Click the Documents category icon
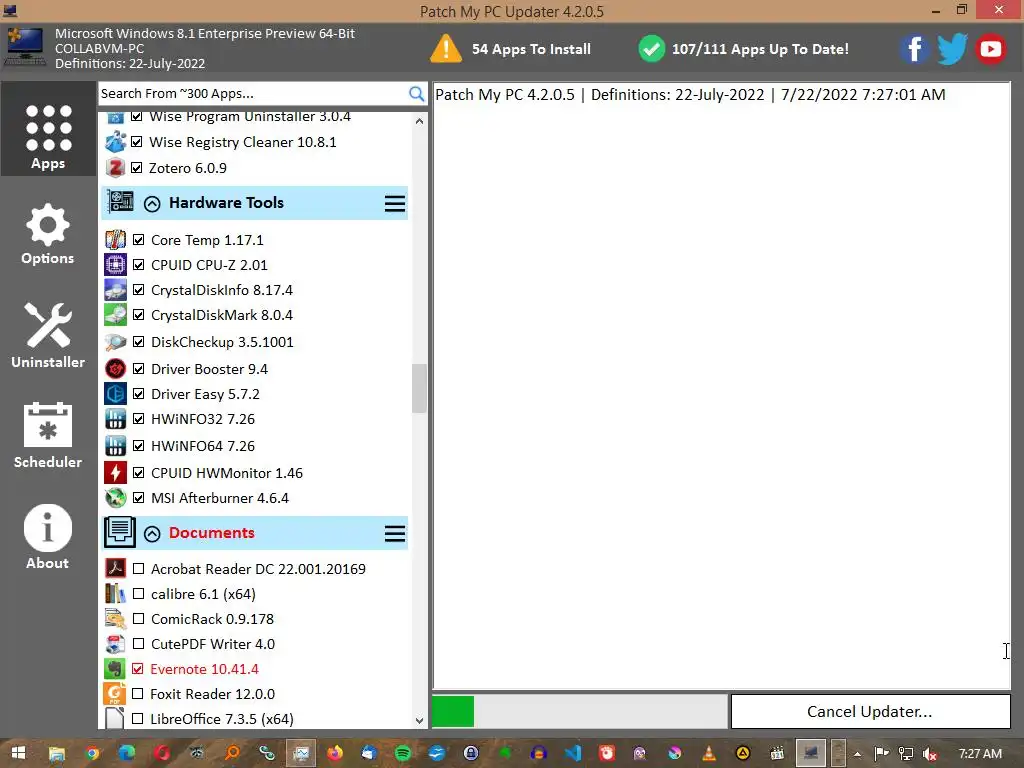The height and width of the screenshot is (768, 1024). coord(120,532)
